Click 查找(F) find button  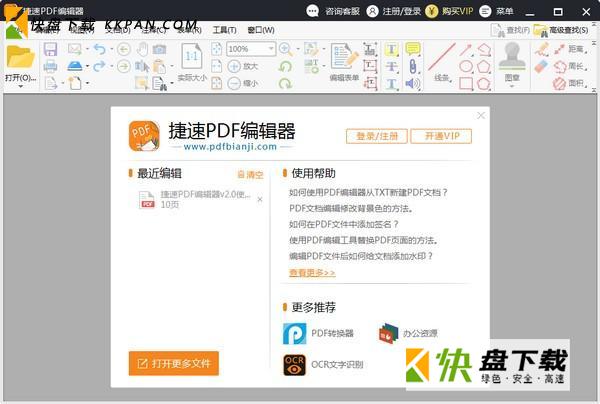(511, 30)
